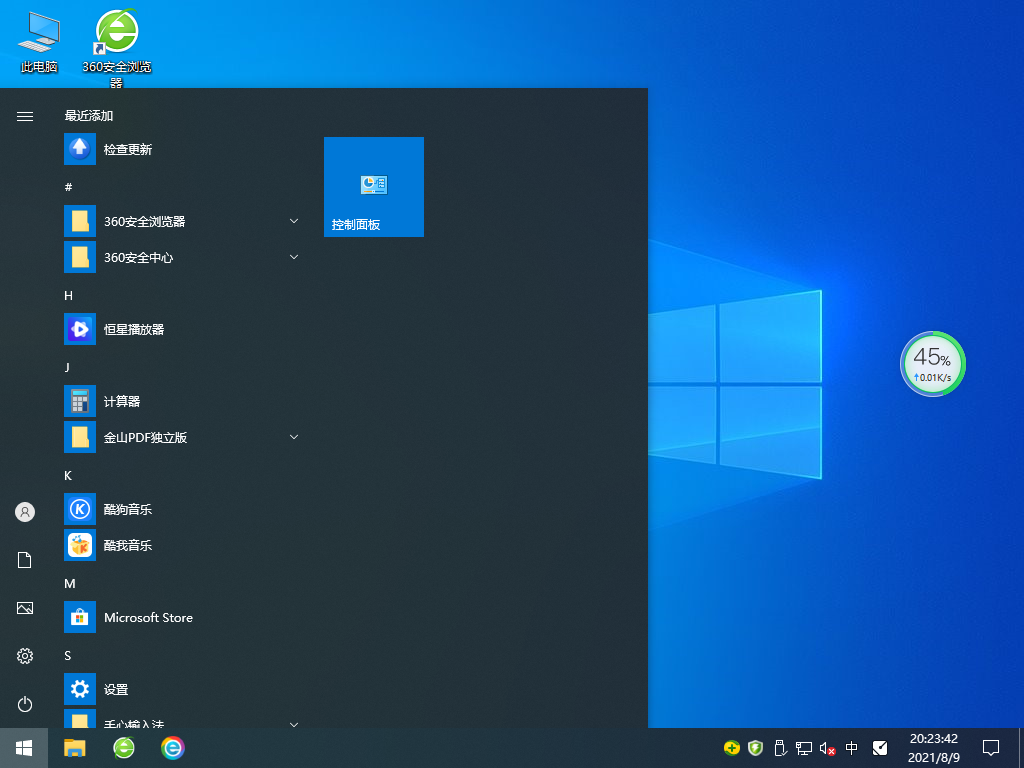Expand the 手心输入法 app group

[293, 724]
